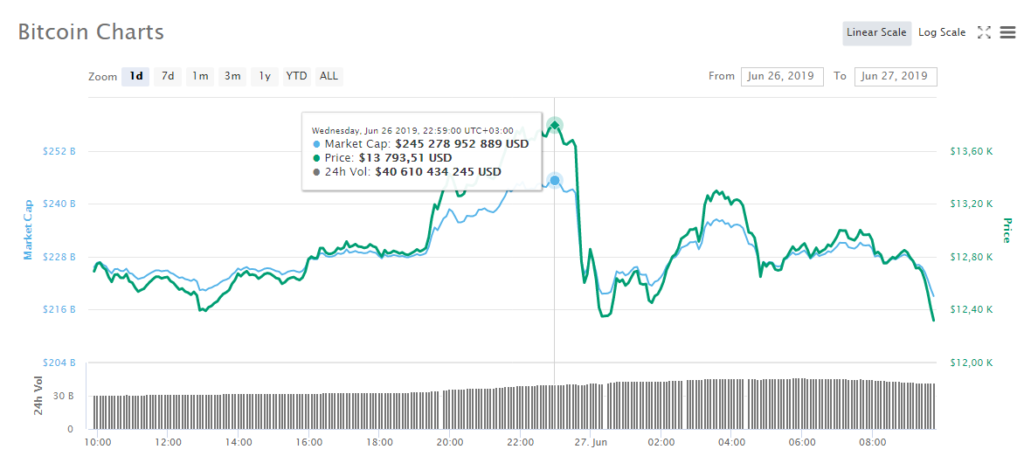The image size is (1024, 470).
Task: Select the ALL zoom range
Action: (x=328, y=76)
